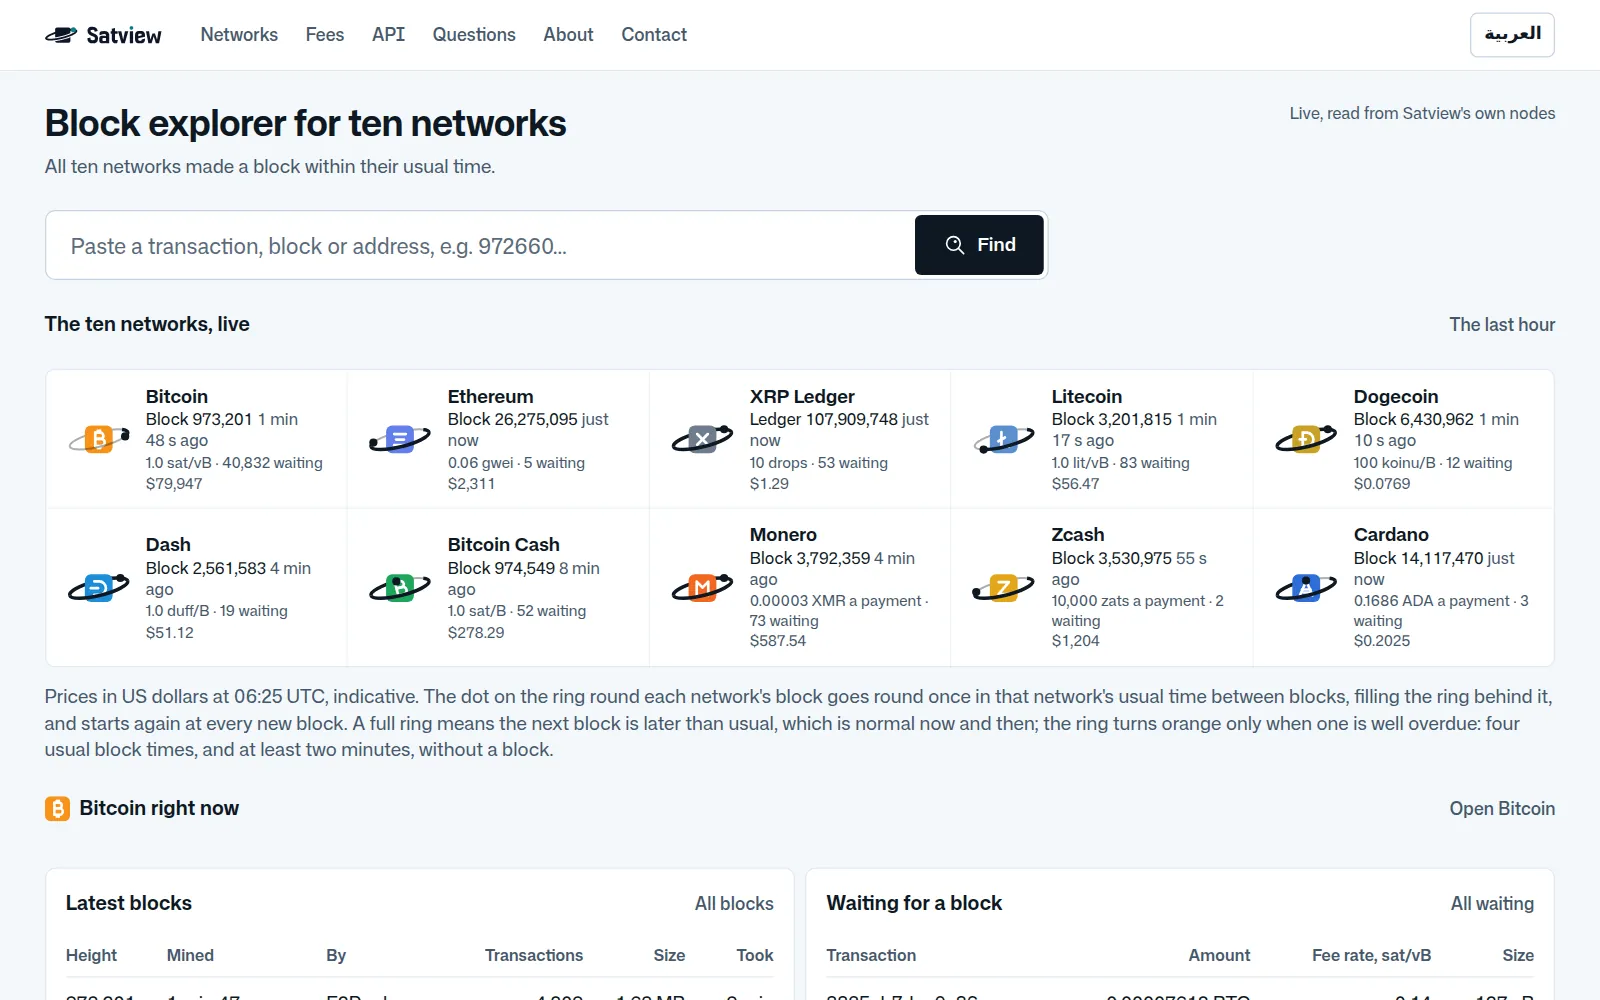Open the XRP Ledger ring icon

[702, 439]
